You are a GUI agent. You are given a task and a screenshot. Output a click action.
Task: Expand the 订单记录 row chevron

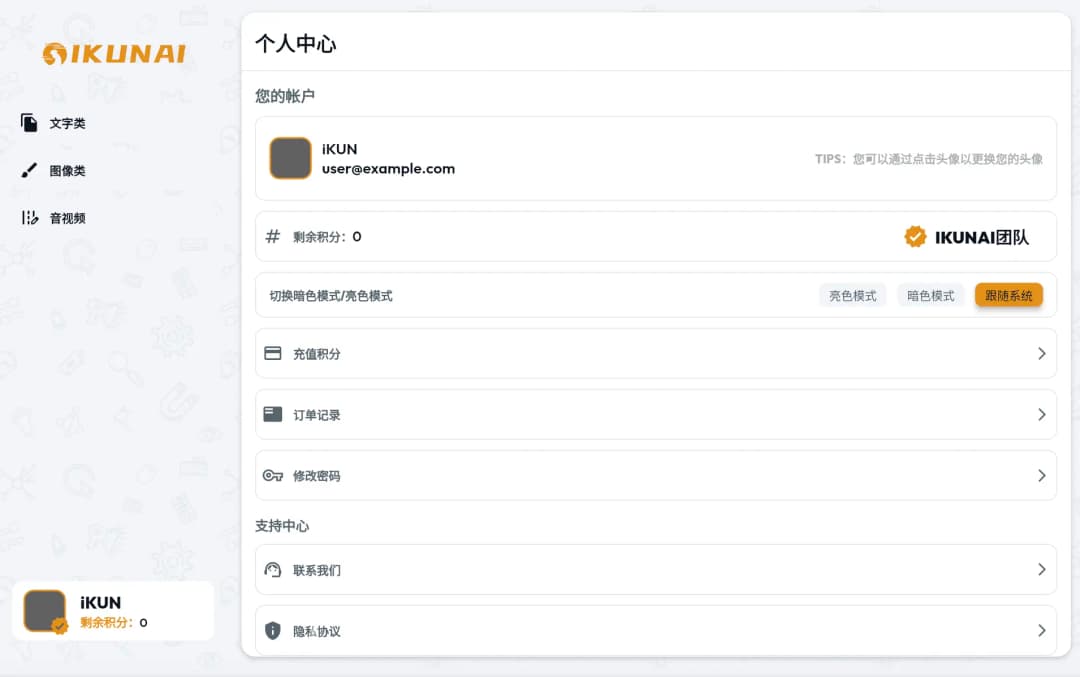click(x=1041, y=415)
